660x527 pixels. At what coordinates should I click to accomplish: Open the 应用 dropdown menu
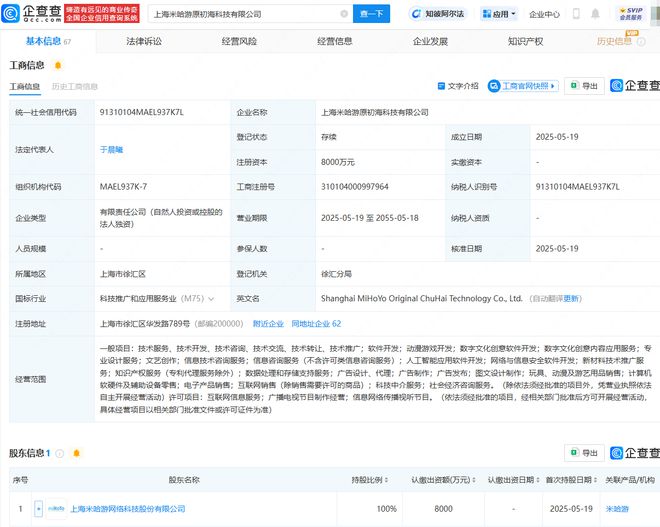tap(499, 14)
